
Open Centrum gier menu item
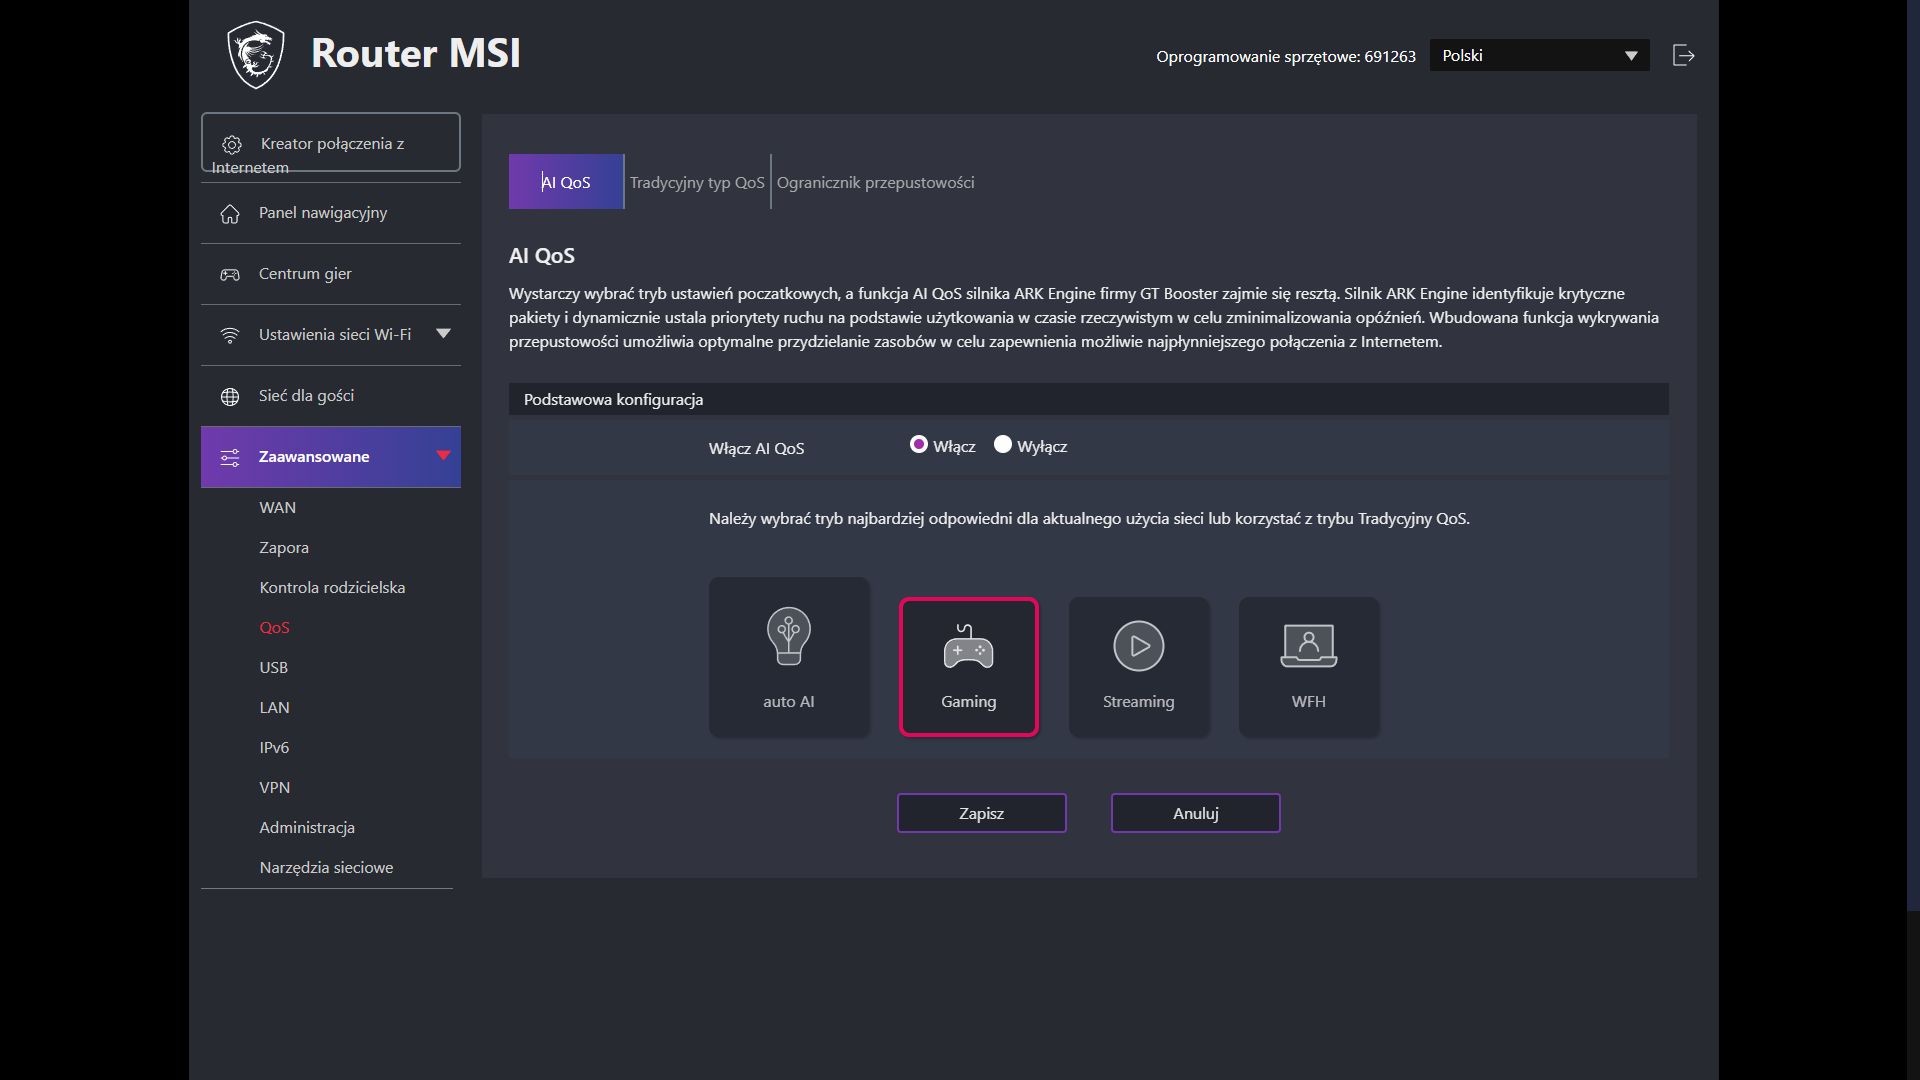331,274
